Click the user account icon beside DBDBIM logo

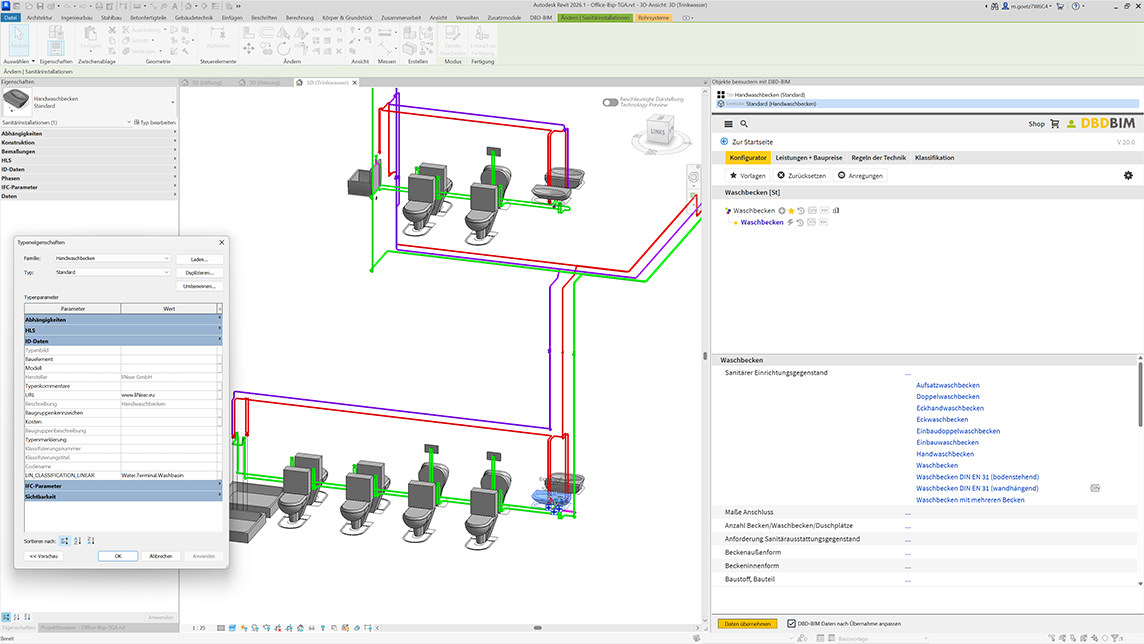pyautogui.click(x=1071, y=124)
